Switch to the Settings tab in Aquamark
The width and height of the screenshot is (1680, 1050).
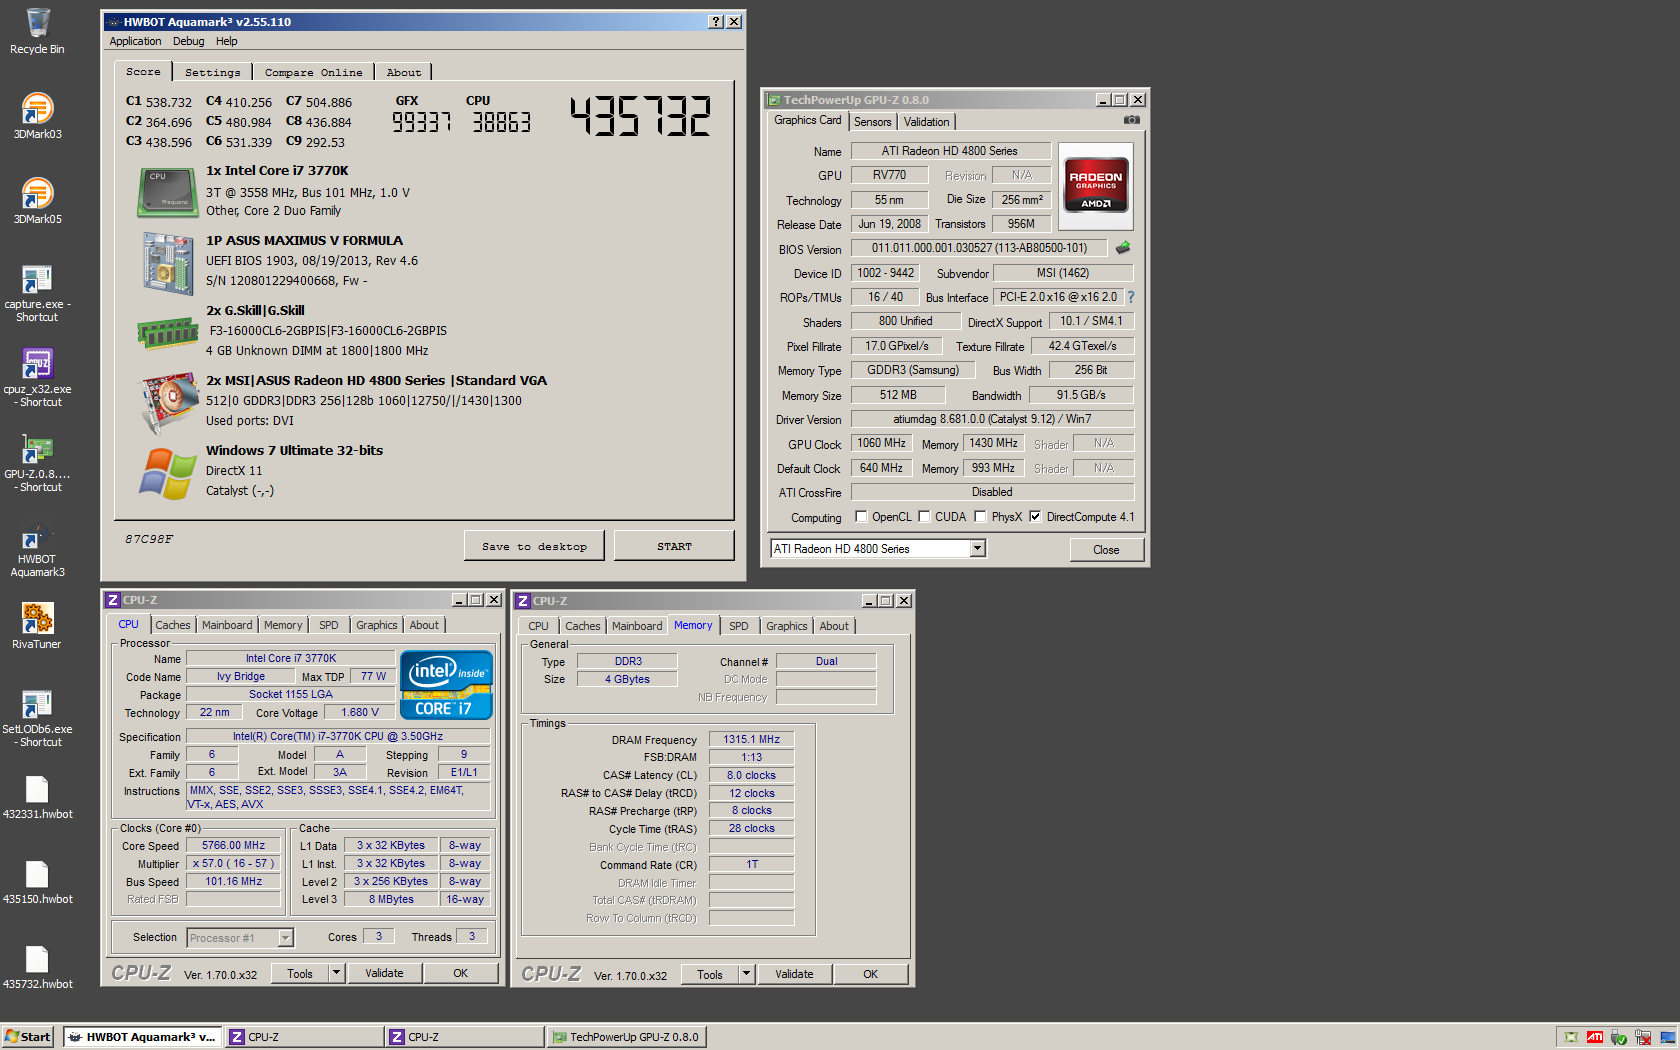coord(213,72)
